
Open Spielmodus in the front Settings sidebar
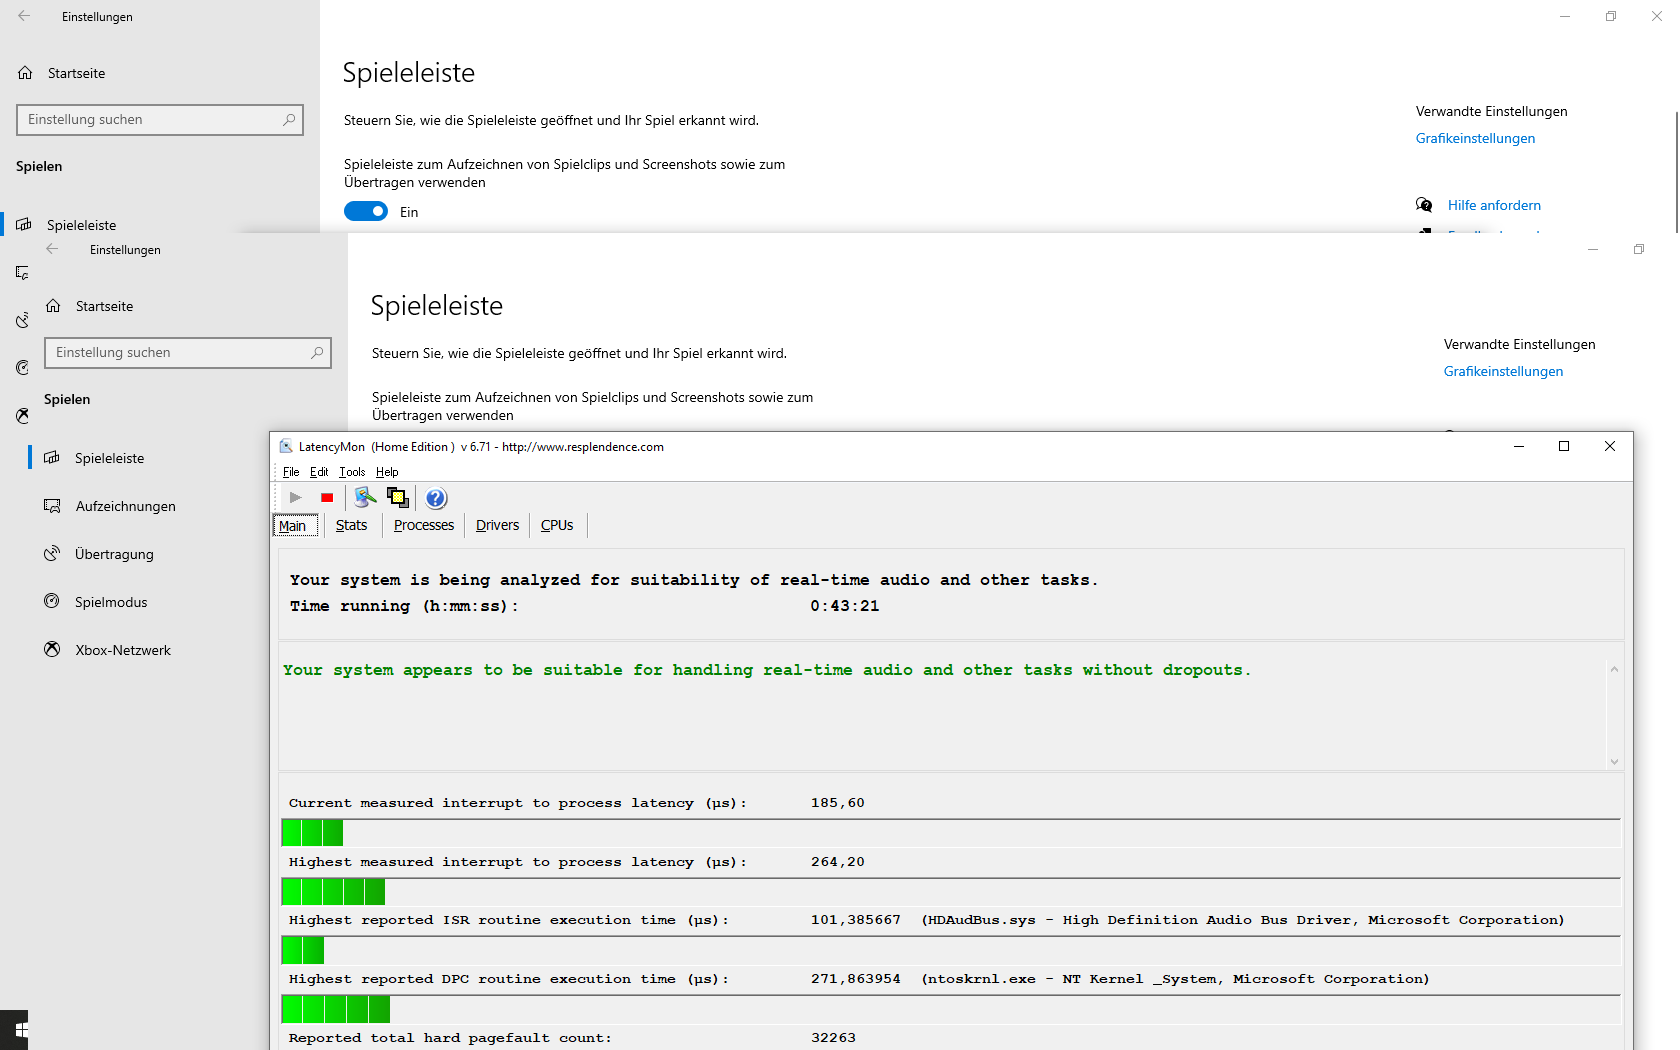[111, 602]
